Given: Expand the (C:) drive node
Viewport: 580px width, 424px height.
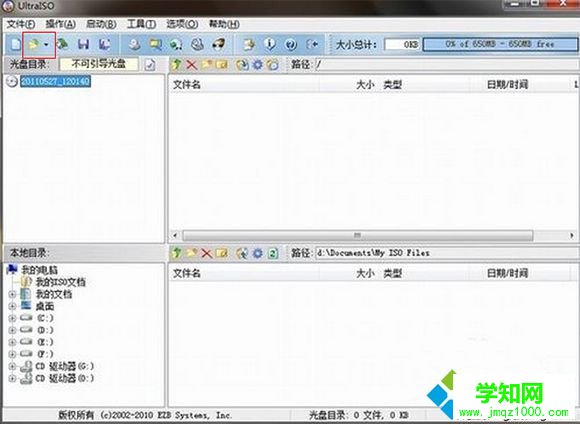Looking at the screenshot, I should pos(12,318).
